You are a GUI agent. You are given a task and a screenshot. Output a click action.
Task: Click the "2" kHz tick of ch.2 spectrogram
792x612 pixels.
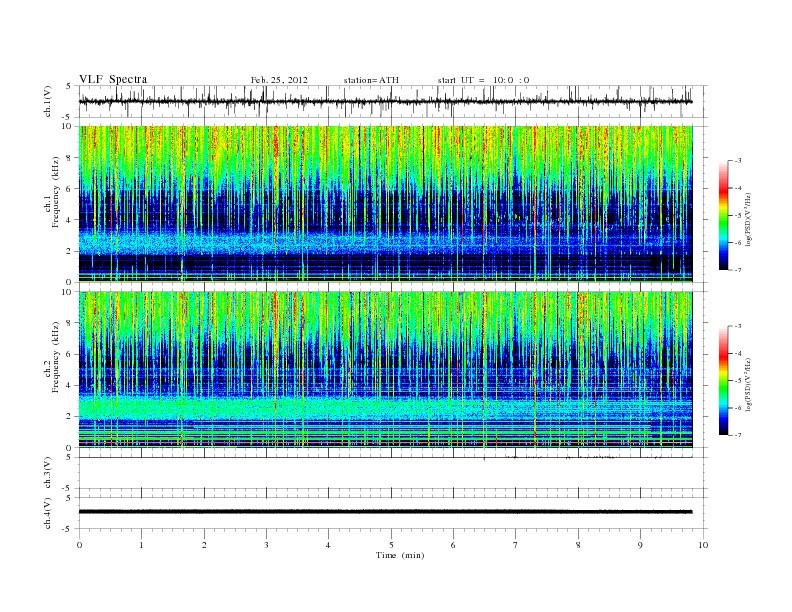70,417
